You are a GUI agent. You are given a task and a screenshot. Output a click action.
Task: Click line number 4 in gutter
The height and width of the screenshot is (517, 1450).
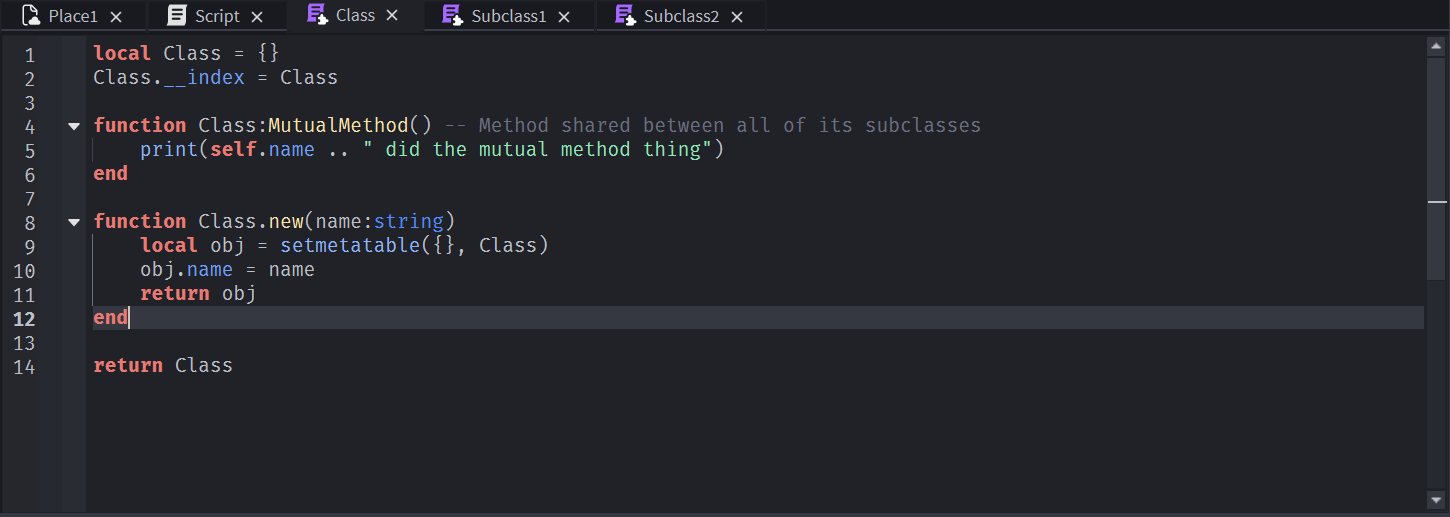pyautogui.click(x=29, y=127)
